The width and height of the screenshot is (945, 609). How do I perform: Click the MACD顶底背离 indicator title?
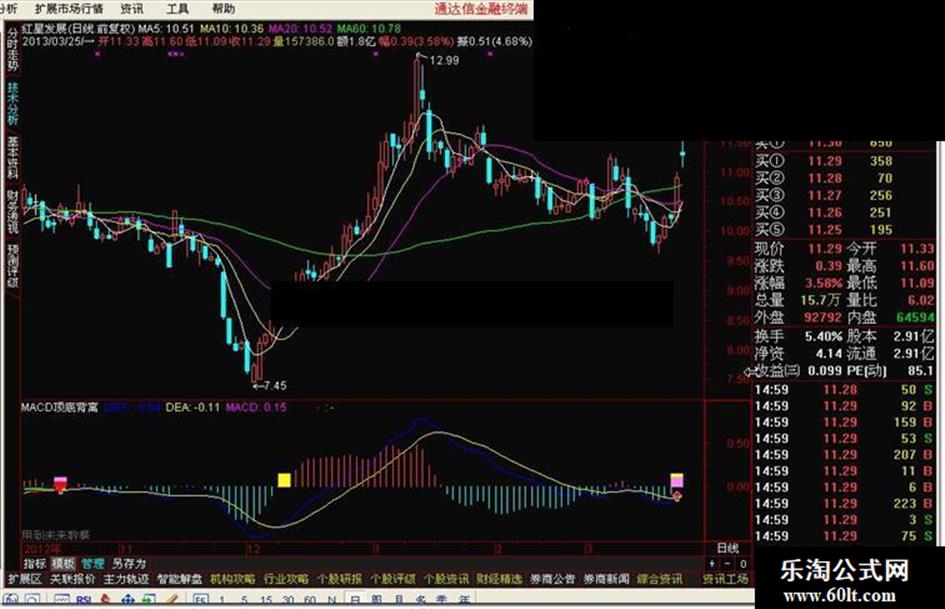[60, 408]
